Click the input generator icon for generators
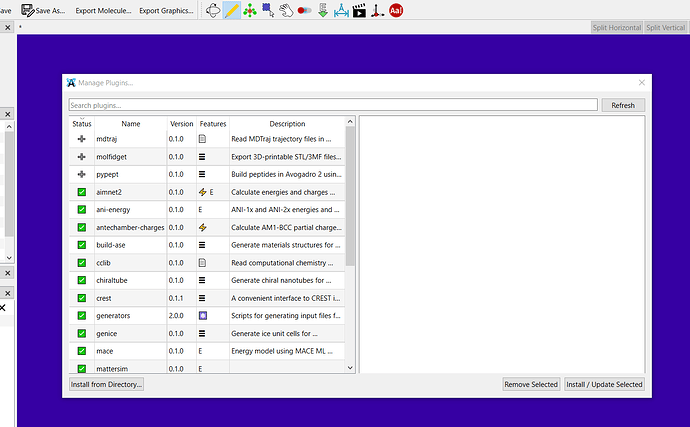The width and height of the screenshot is (690, 427). tap(202, 316)
